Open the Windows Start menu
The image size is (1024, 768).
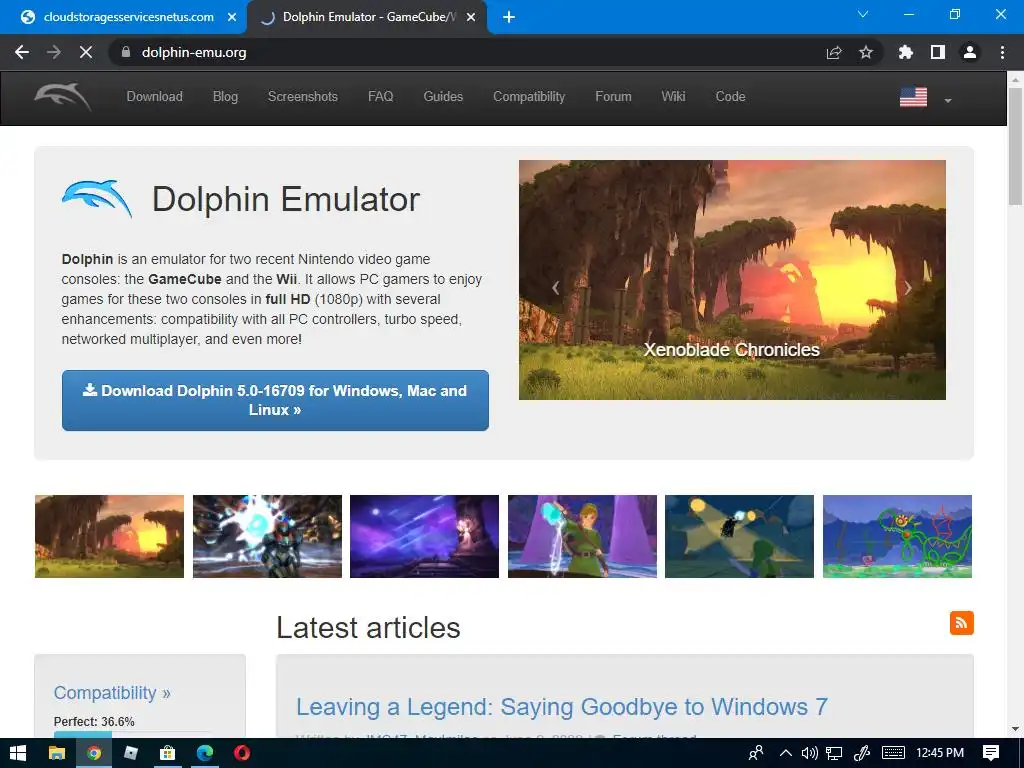pyautogui.click(x=18, y=753)
